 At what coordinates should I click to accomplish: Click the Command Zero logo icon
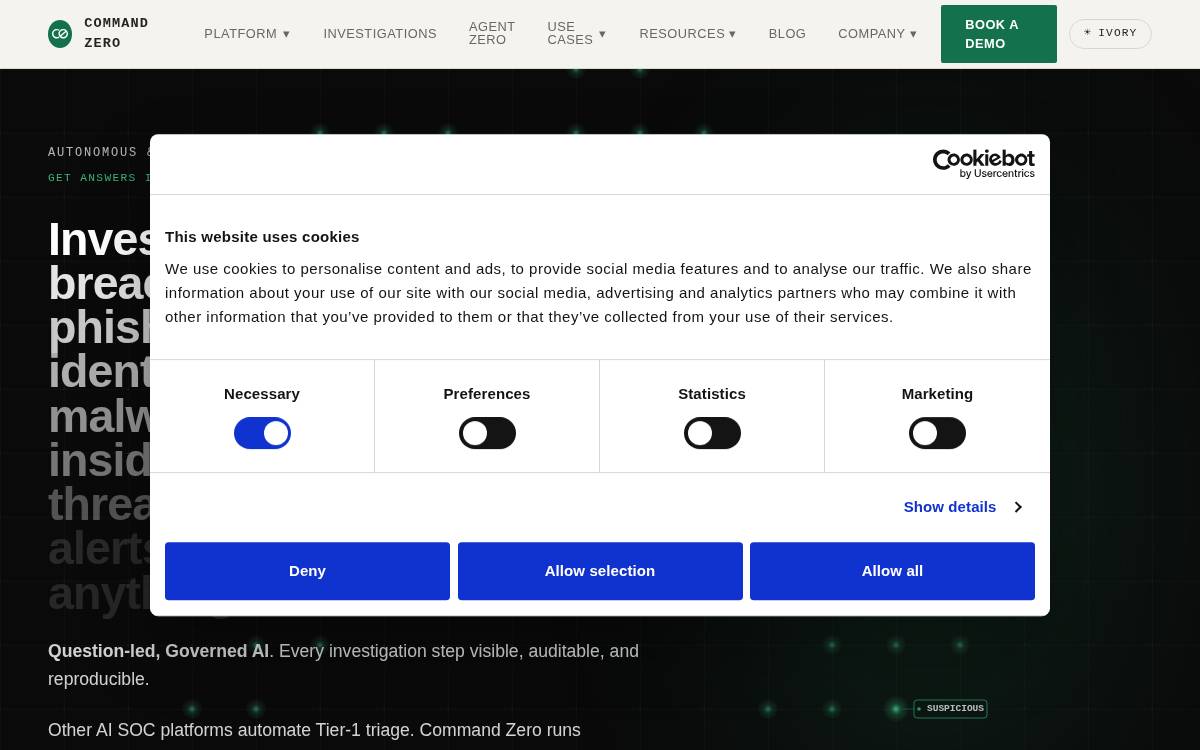click(x=60, y=34)
